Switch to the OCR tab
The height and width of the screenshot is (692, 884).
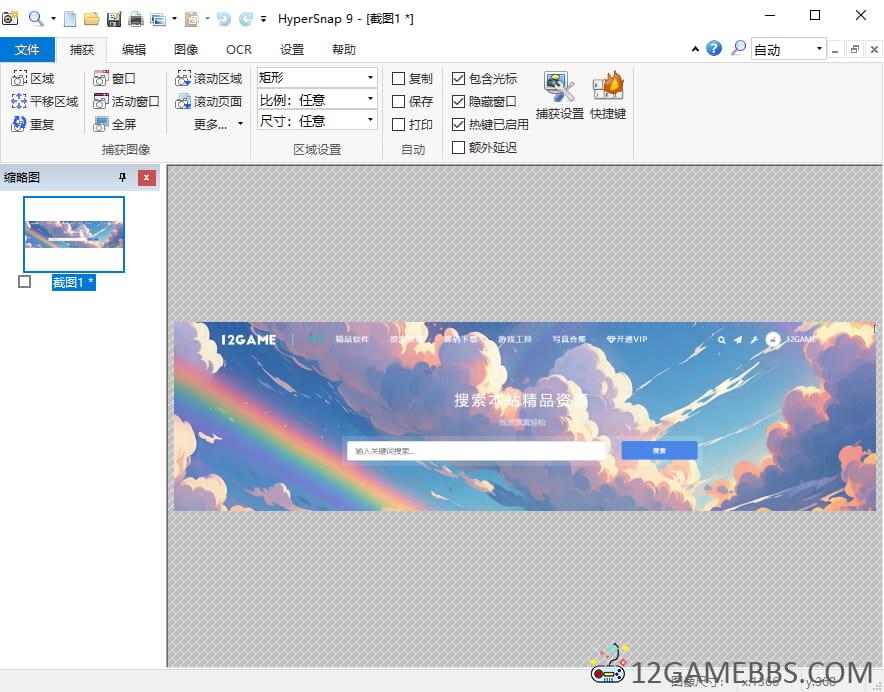[239, 50]
